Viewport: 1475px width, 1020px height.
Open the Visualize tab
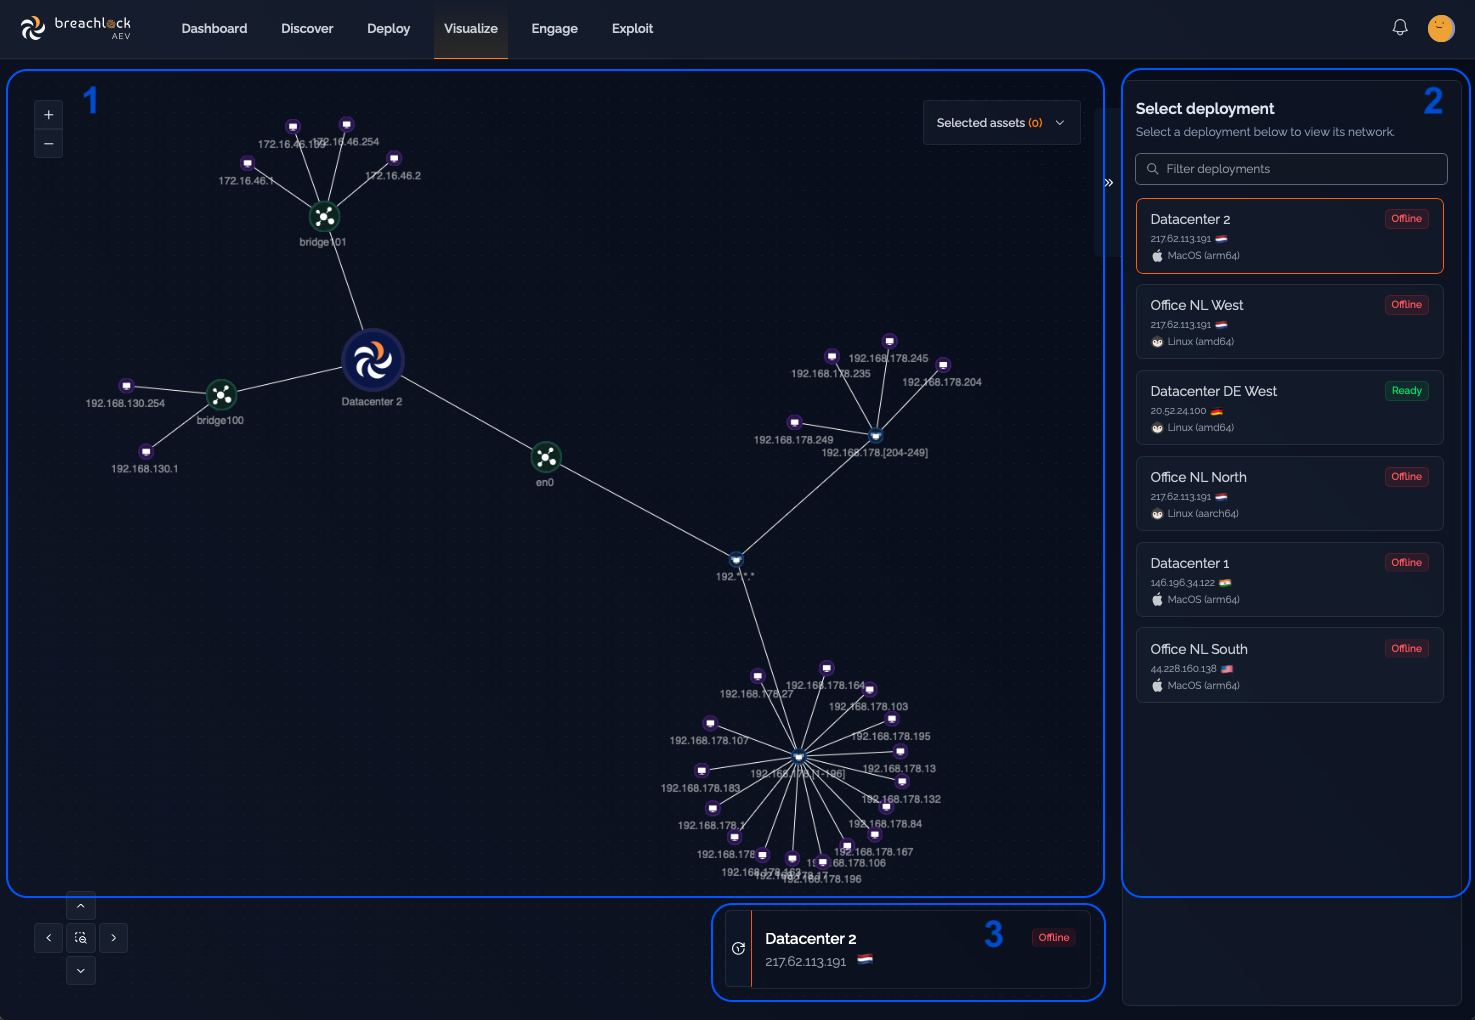tap(471, 29)
